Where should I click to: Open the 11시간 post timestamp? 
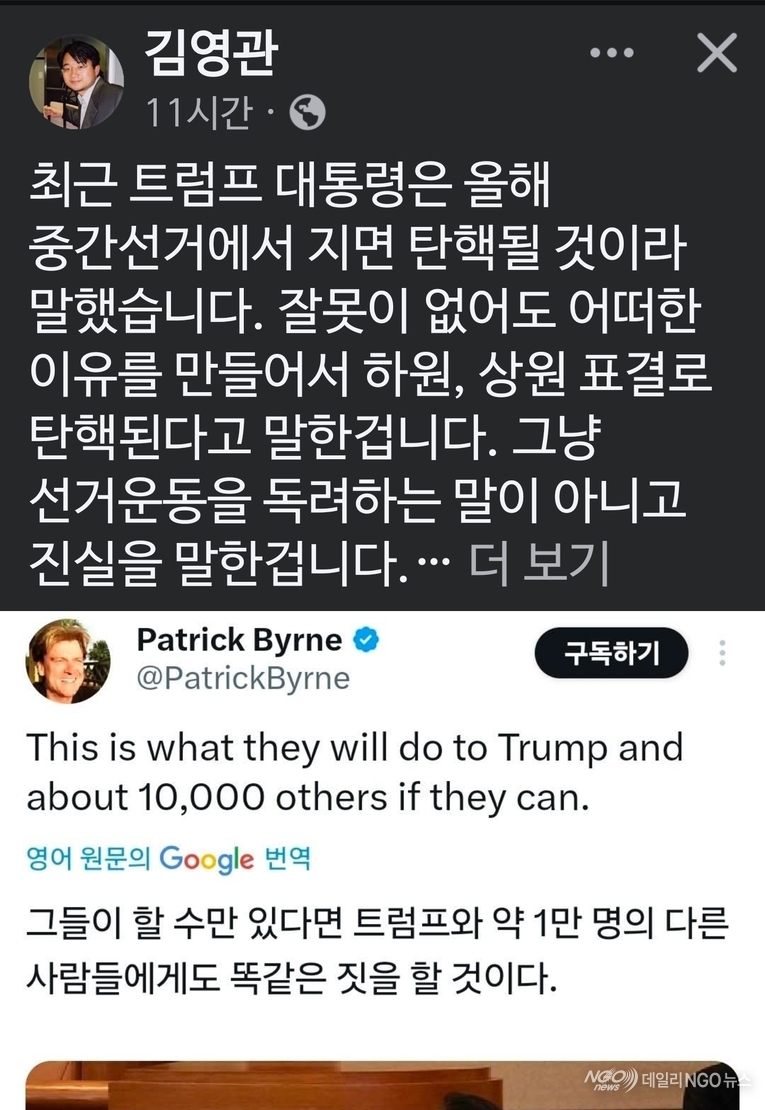tap(198, 112)
